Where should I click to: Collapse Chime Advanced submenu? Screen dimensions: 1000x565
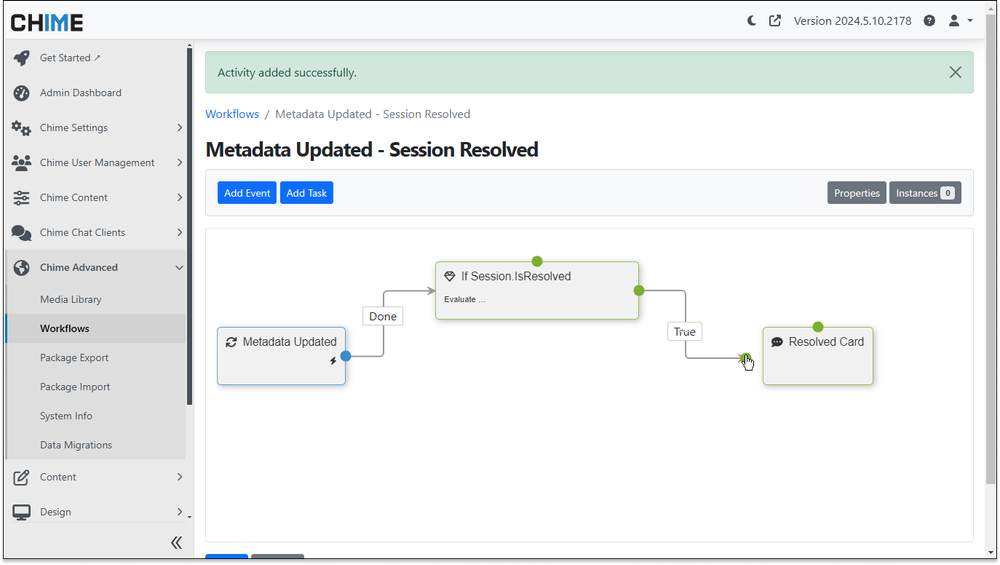coord(179,268)
